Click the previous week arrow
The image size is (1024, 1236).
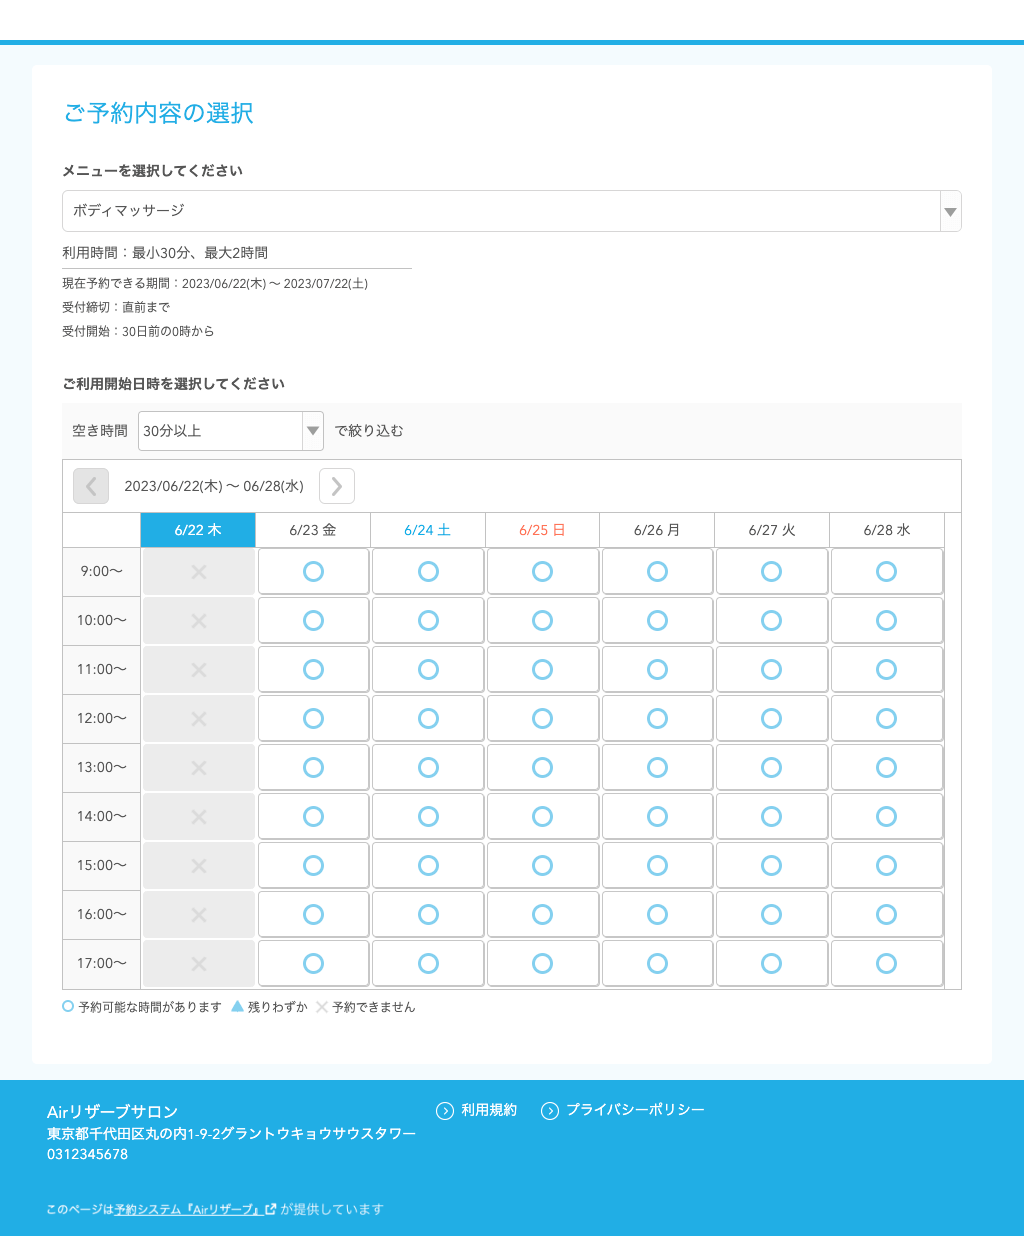[90, 486]
